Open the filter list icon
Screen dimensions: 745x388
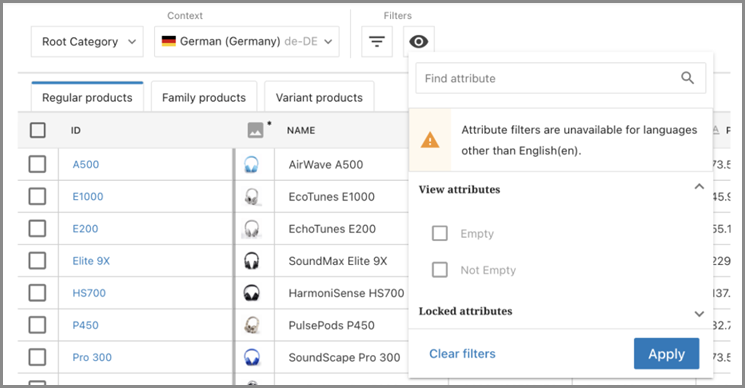pos(377,42)
